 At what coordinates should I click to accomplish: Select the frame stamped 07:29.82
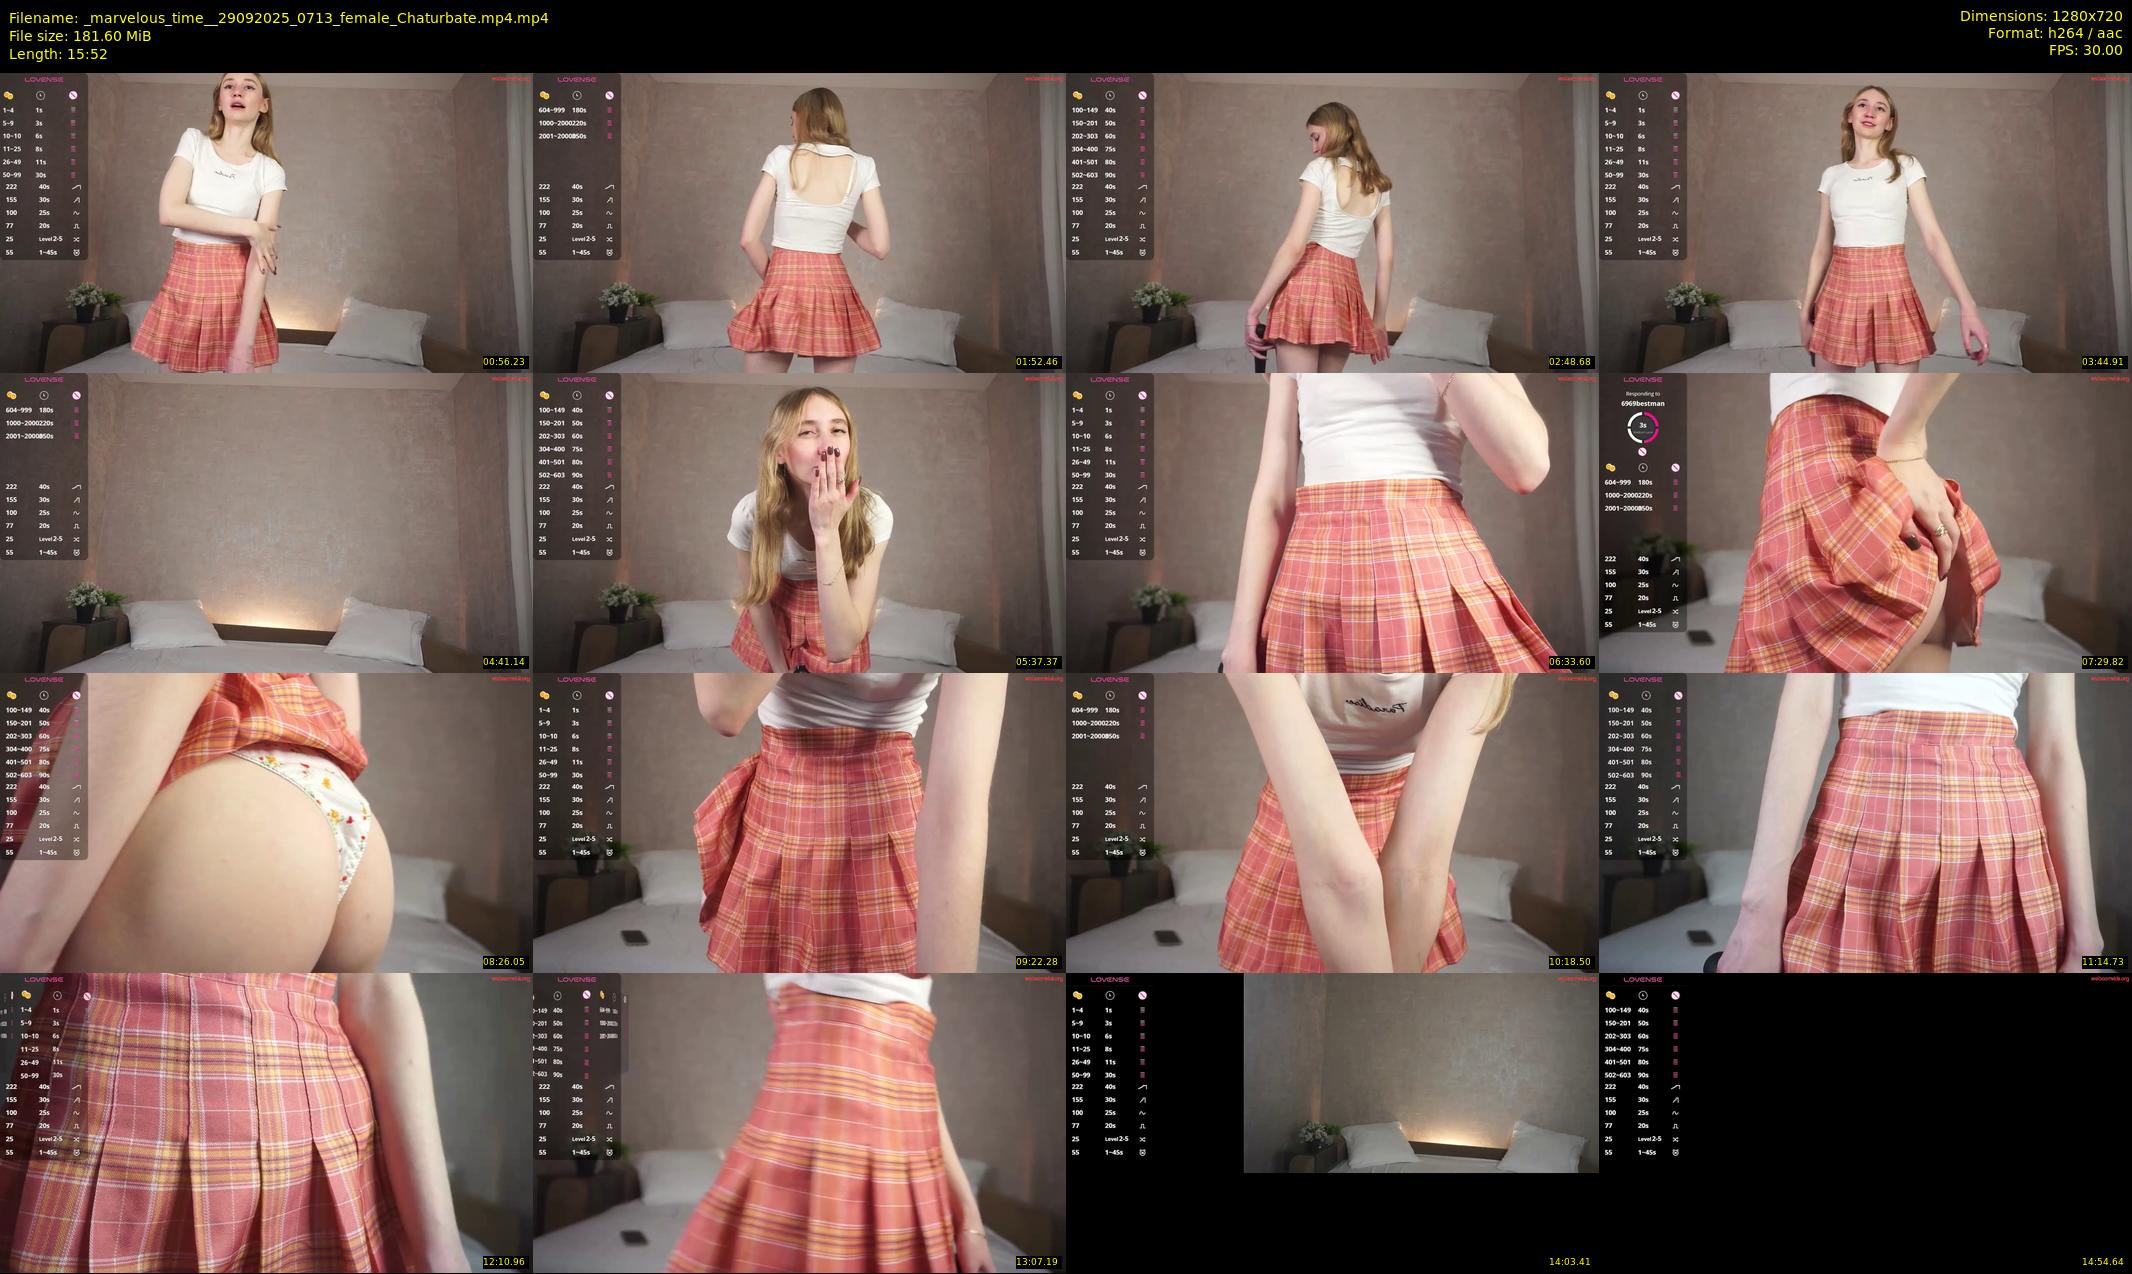click(1865, 522)
